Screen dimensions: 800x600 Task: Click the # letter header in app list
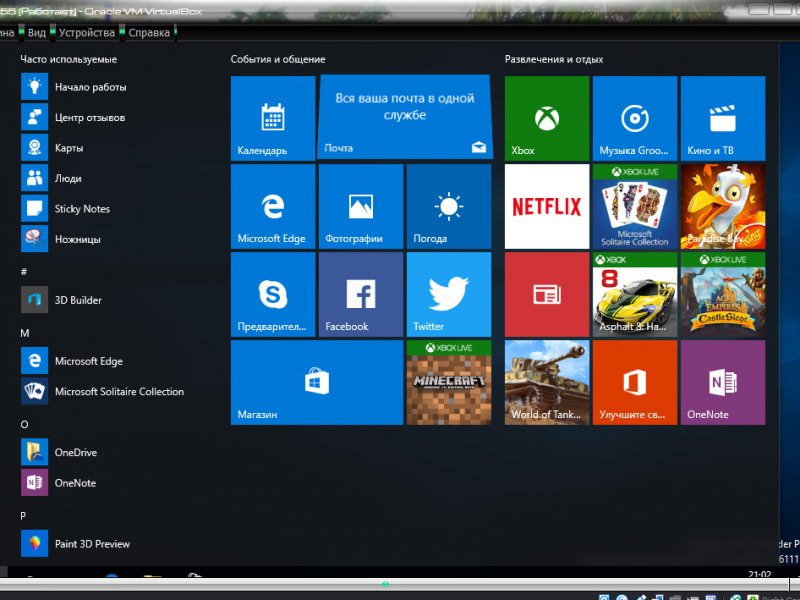[x=23, y=271]
